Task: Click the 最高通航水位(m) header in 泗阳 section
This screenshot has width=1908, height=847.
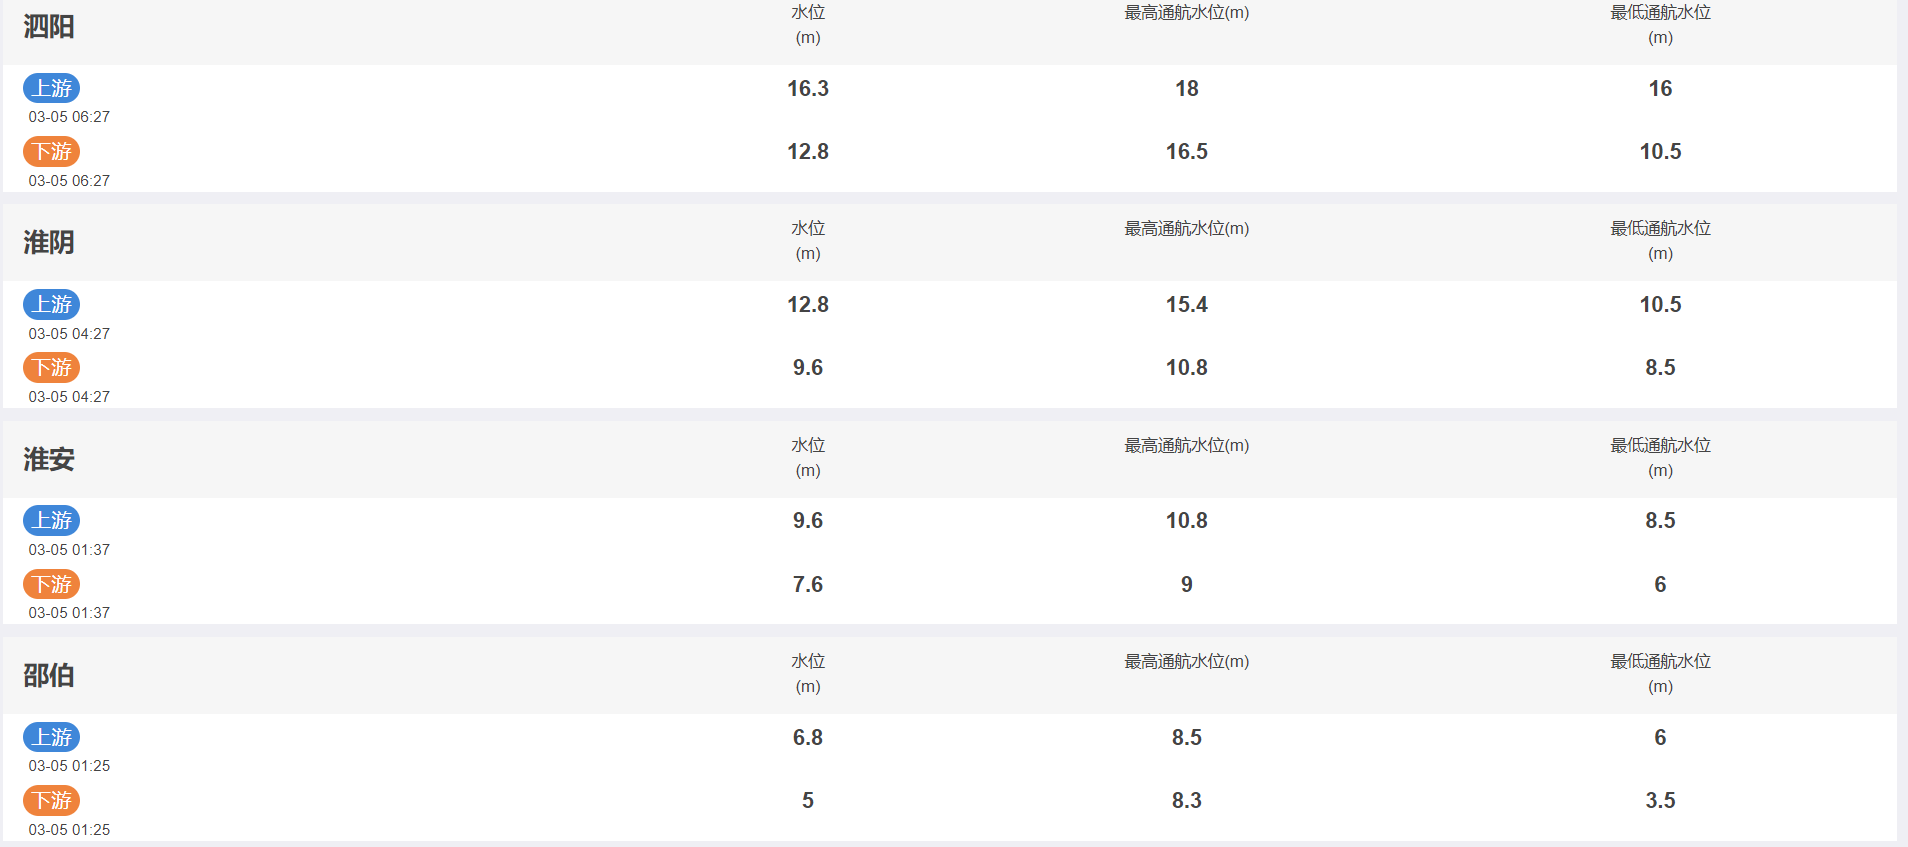Action: click(1187, 13)
